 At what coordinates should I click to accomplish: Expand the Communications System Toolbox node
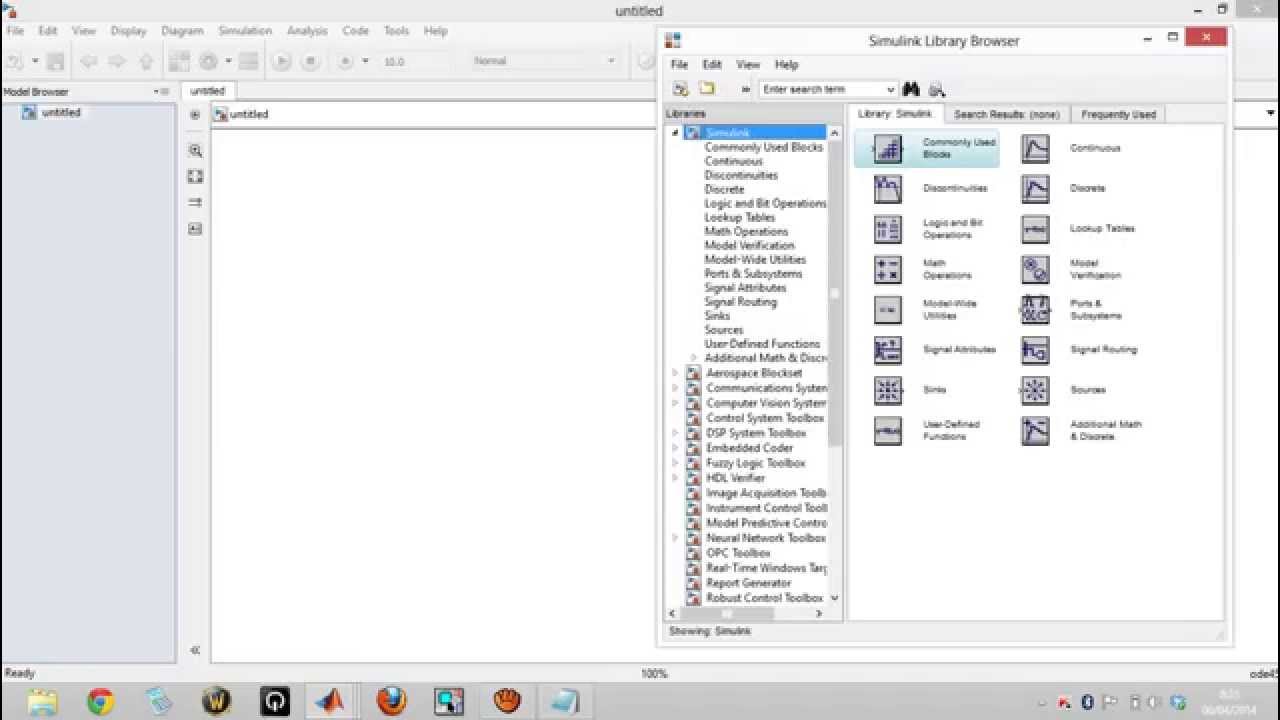coord(675,388)
